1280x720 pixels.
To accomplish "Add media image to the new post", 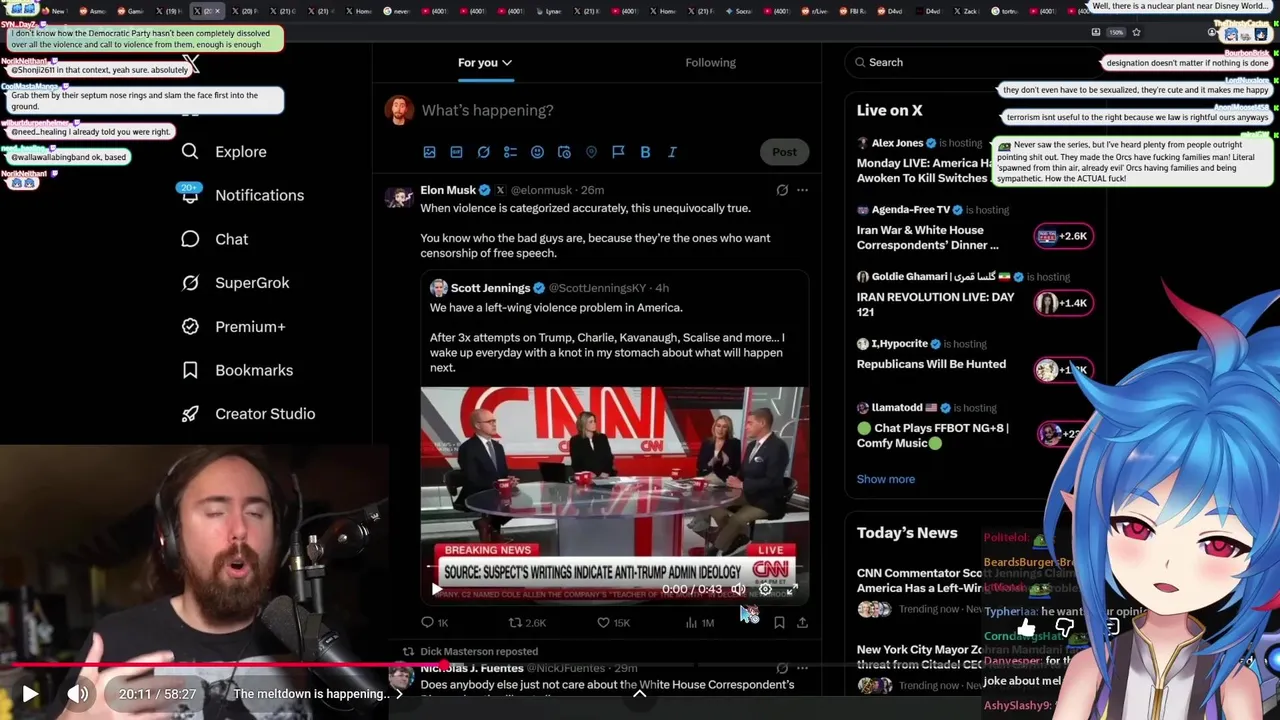I will [x=429, y=152].
